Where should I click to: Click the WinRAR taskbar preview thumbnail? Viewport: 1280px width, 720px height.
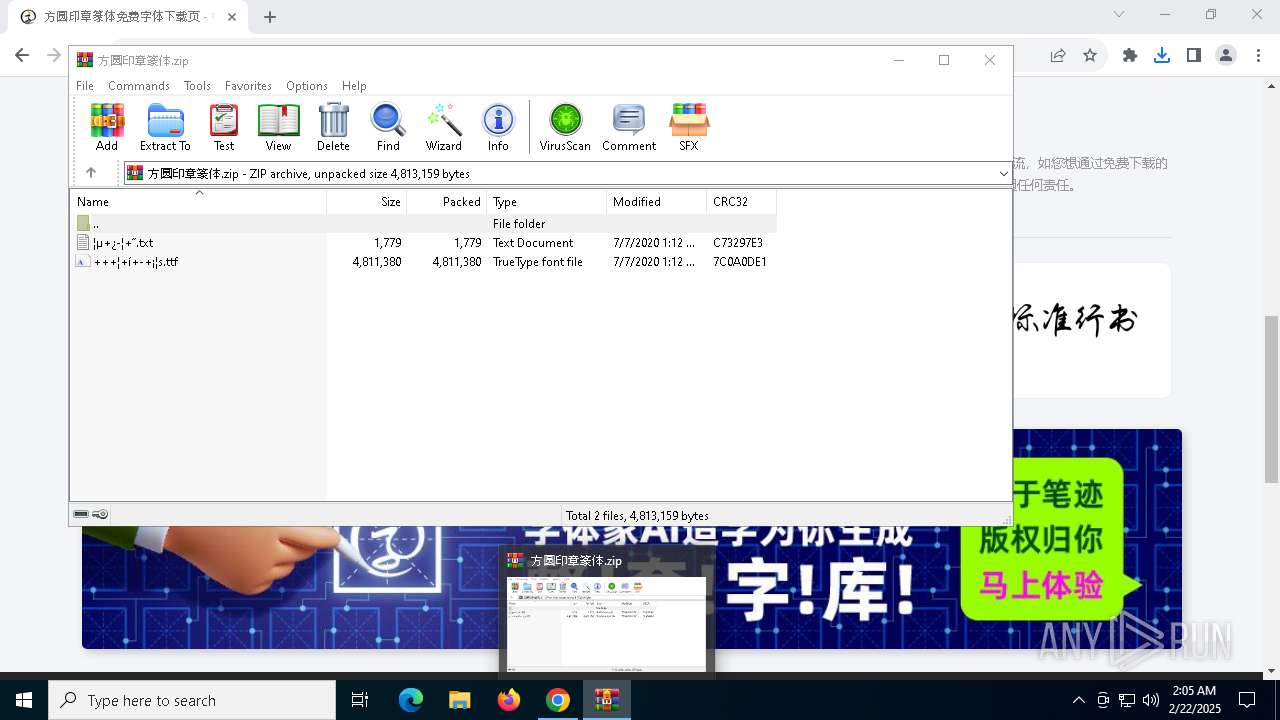[x=607, y=623]
